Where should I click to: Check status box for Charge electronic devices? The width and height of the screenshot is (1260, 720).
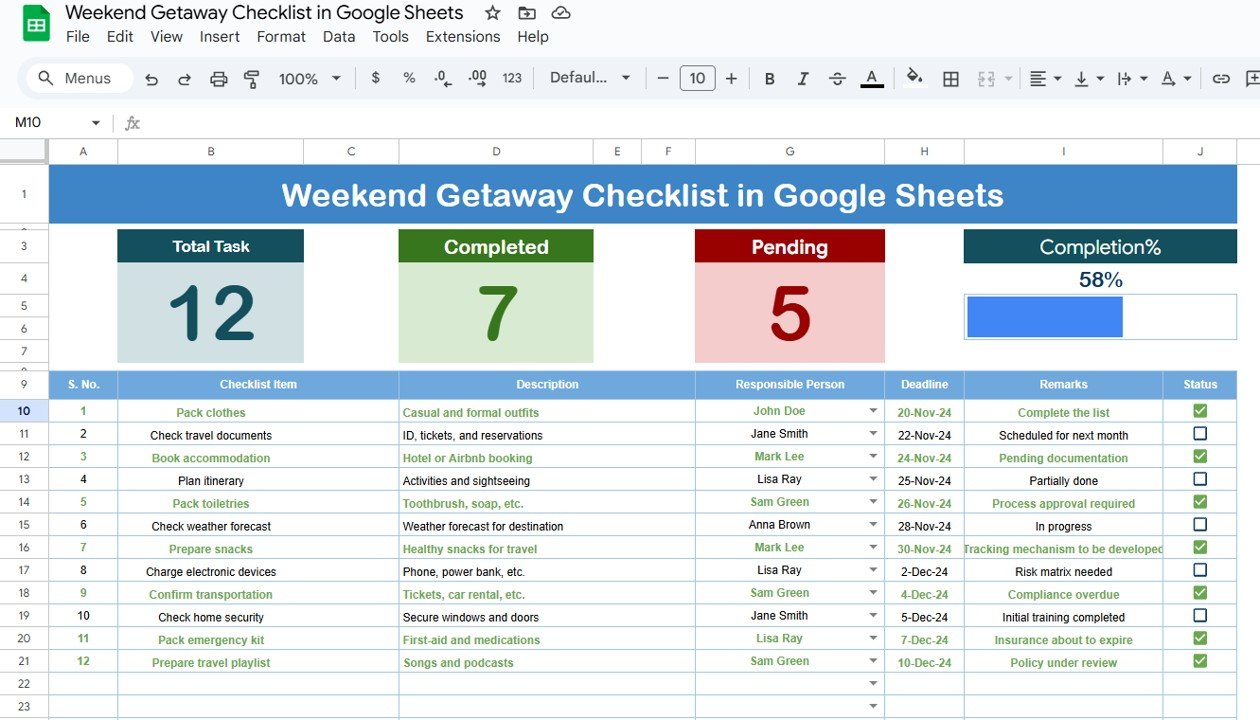point(1200,570)
